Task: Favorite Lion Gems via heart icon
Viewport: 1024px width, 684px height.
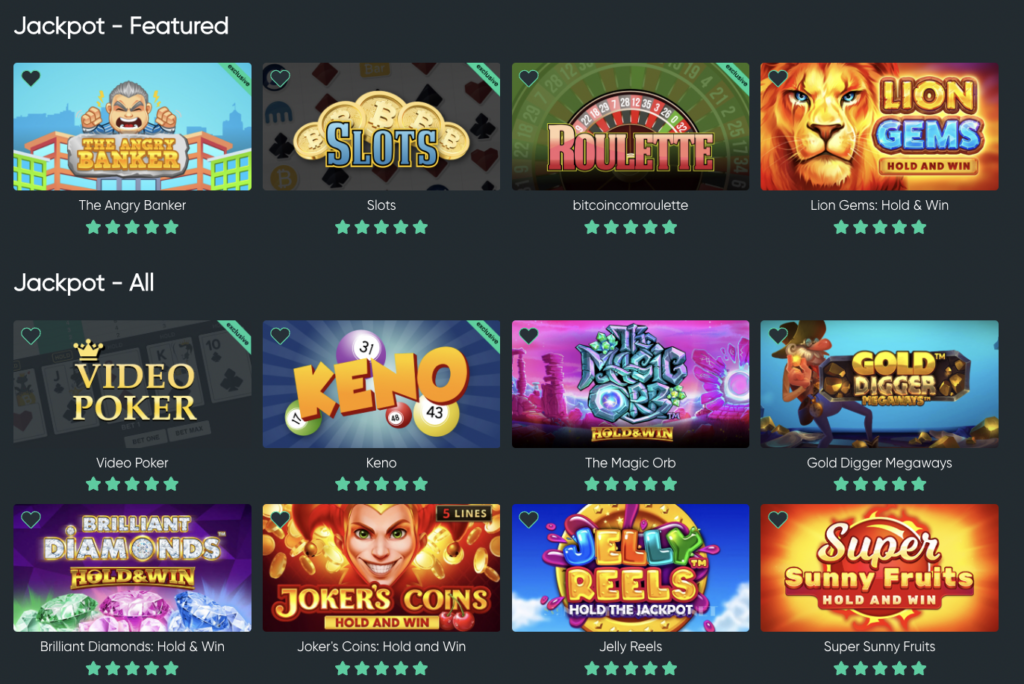Action: [x=778, y=78]
